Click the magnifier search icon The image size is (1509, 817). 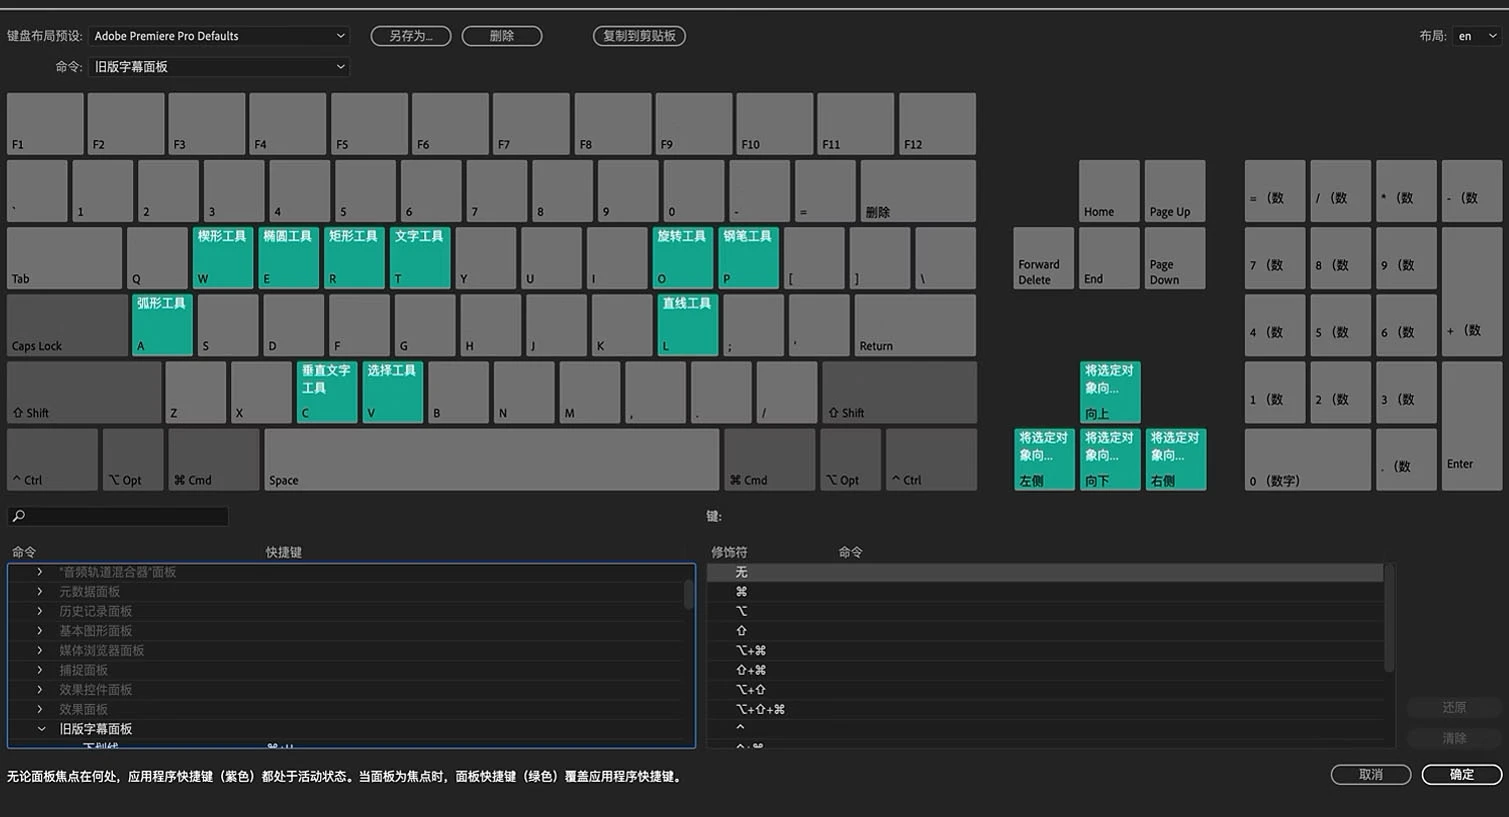18,516
